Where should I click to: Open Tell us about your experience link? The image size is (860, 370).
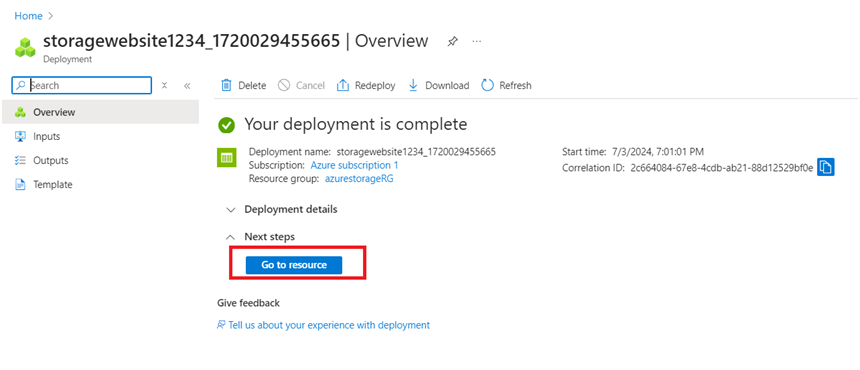pos(329,325)
